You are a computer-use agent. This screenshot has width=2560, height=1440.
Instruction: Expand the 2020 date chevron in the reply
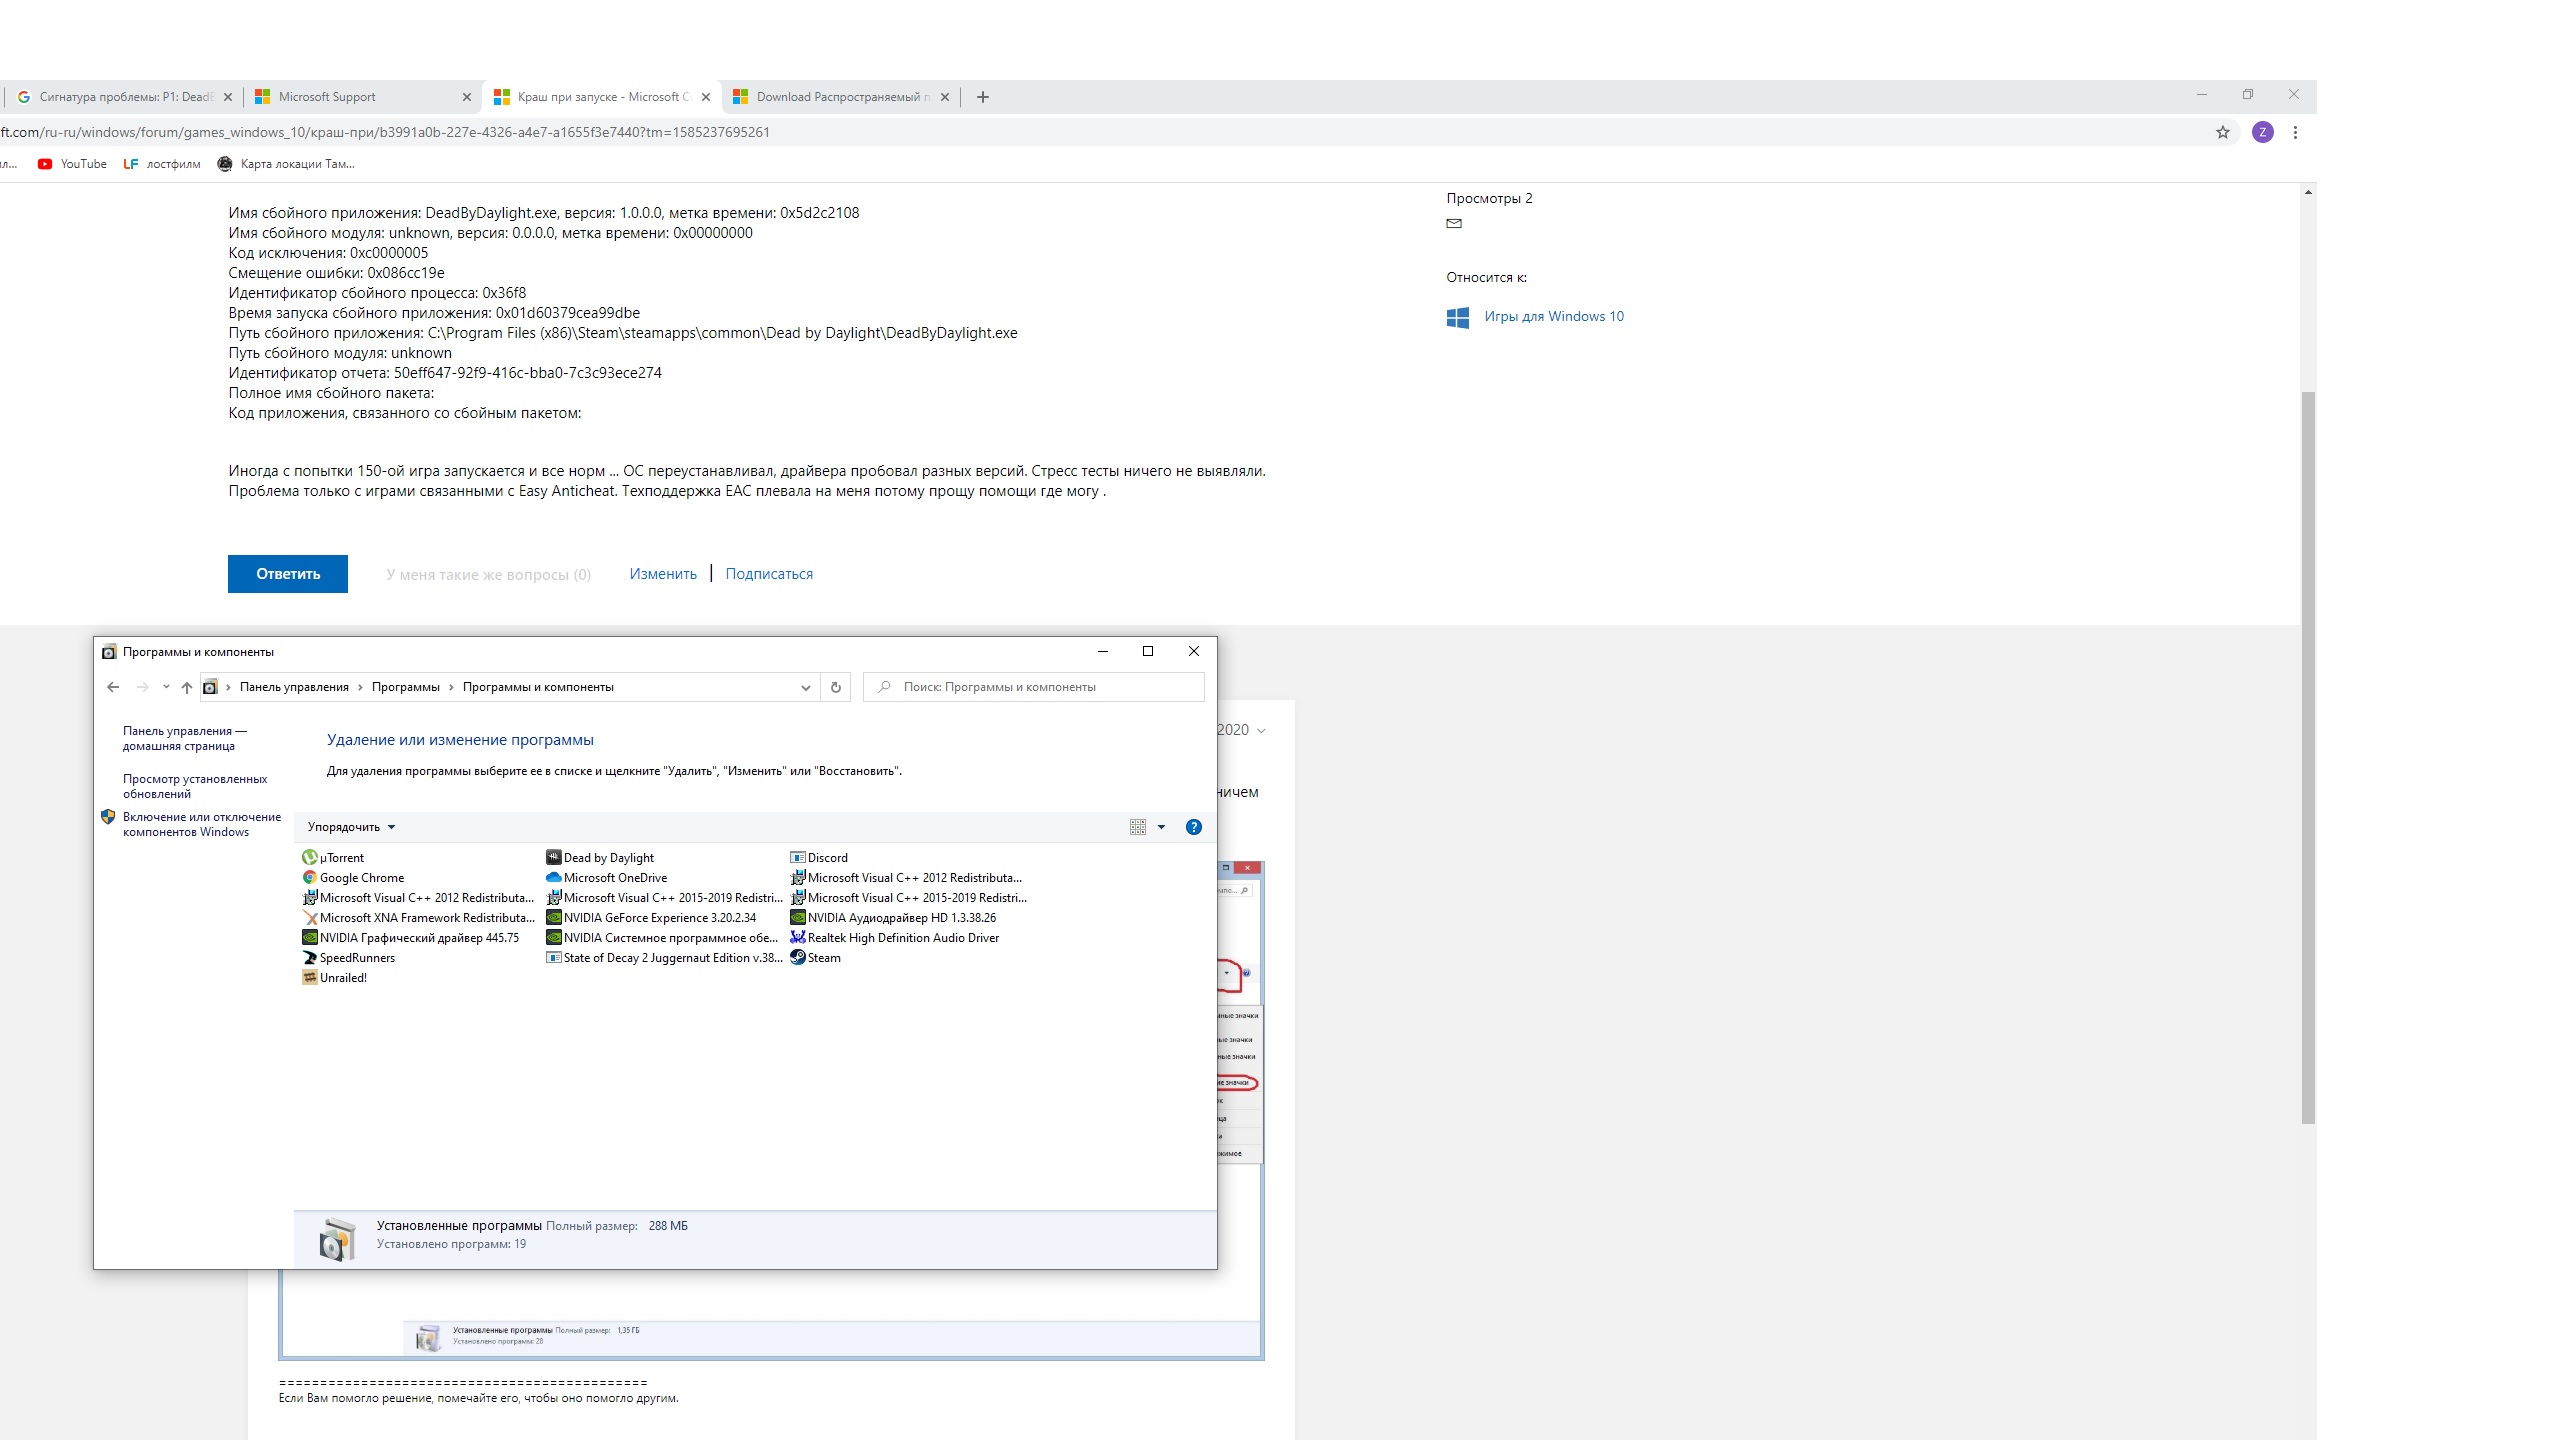tap(1261, 731)
